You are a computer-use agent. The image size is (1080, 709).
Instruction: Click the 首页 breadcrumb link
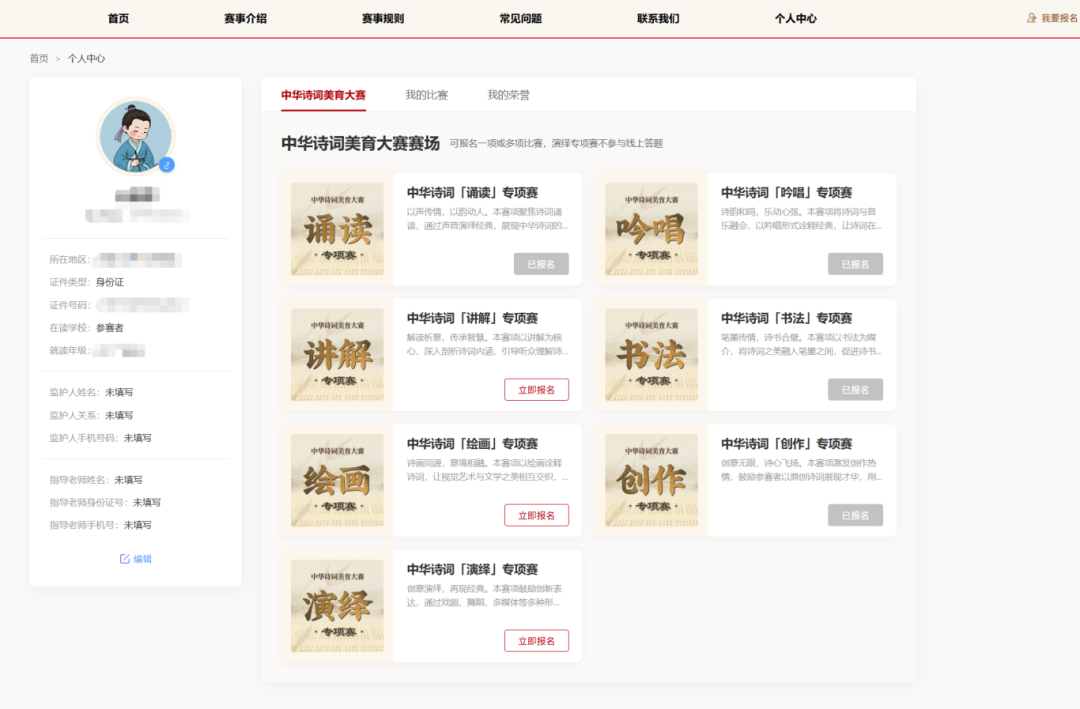click(x=39, y=59)
